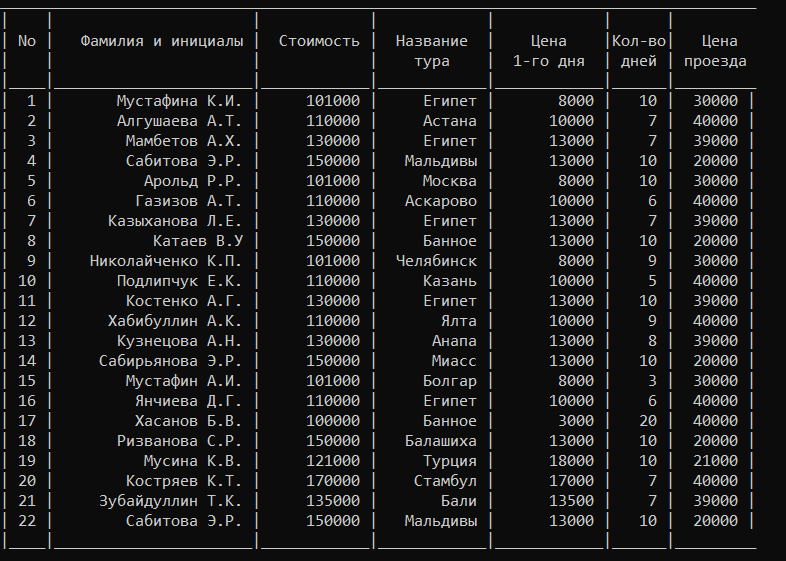
Task: Click the cost value '135000'
Action: pos(333,501)
